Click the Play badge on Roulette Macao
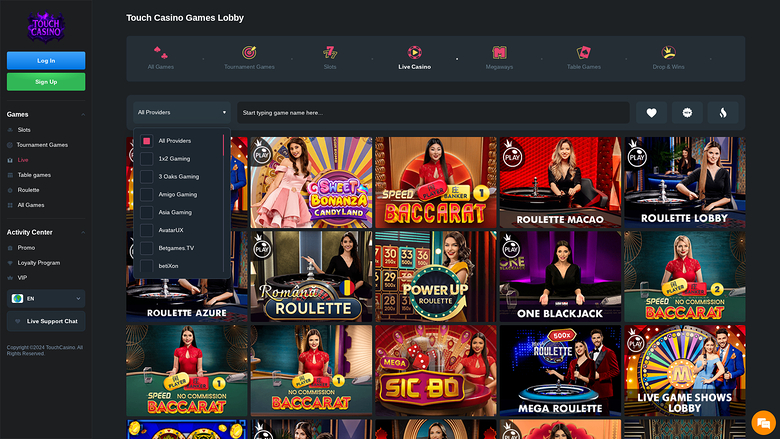The height and width of the screenshot is (439, 780). click(x=512, y=155)
